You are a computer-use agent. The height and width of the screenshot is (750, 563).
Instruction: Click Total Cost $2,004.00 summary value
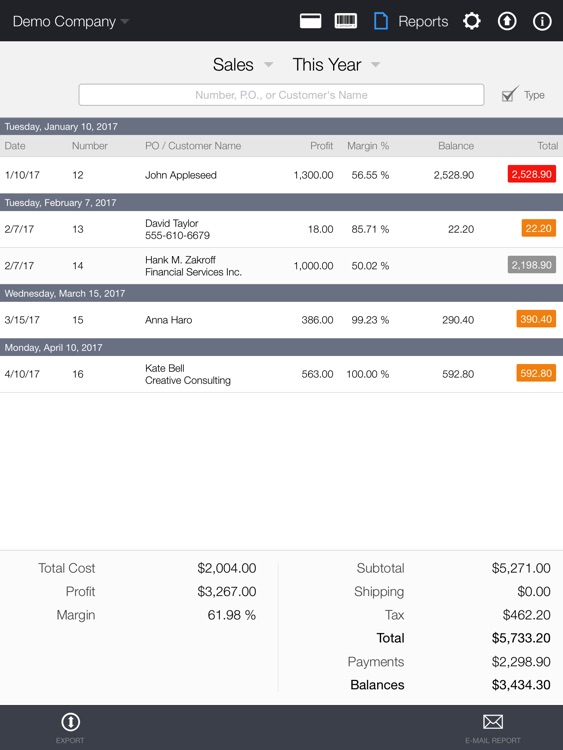(227, 568)
